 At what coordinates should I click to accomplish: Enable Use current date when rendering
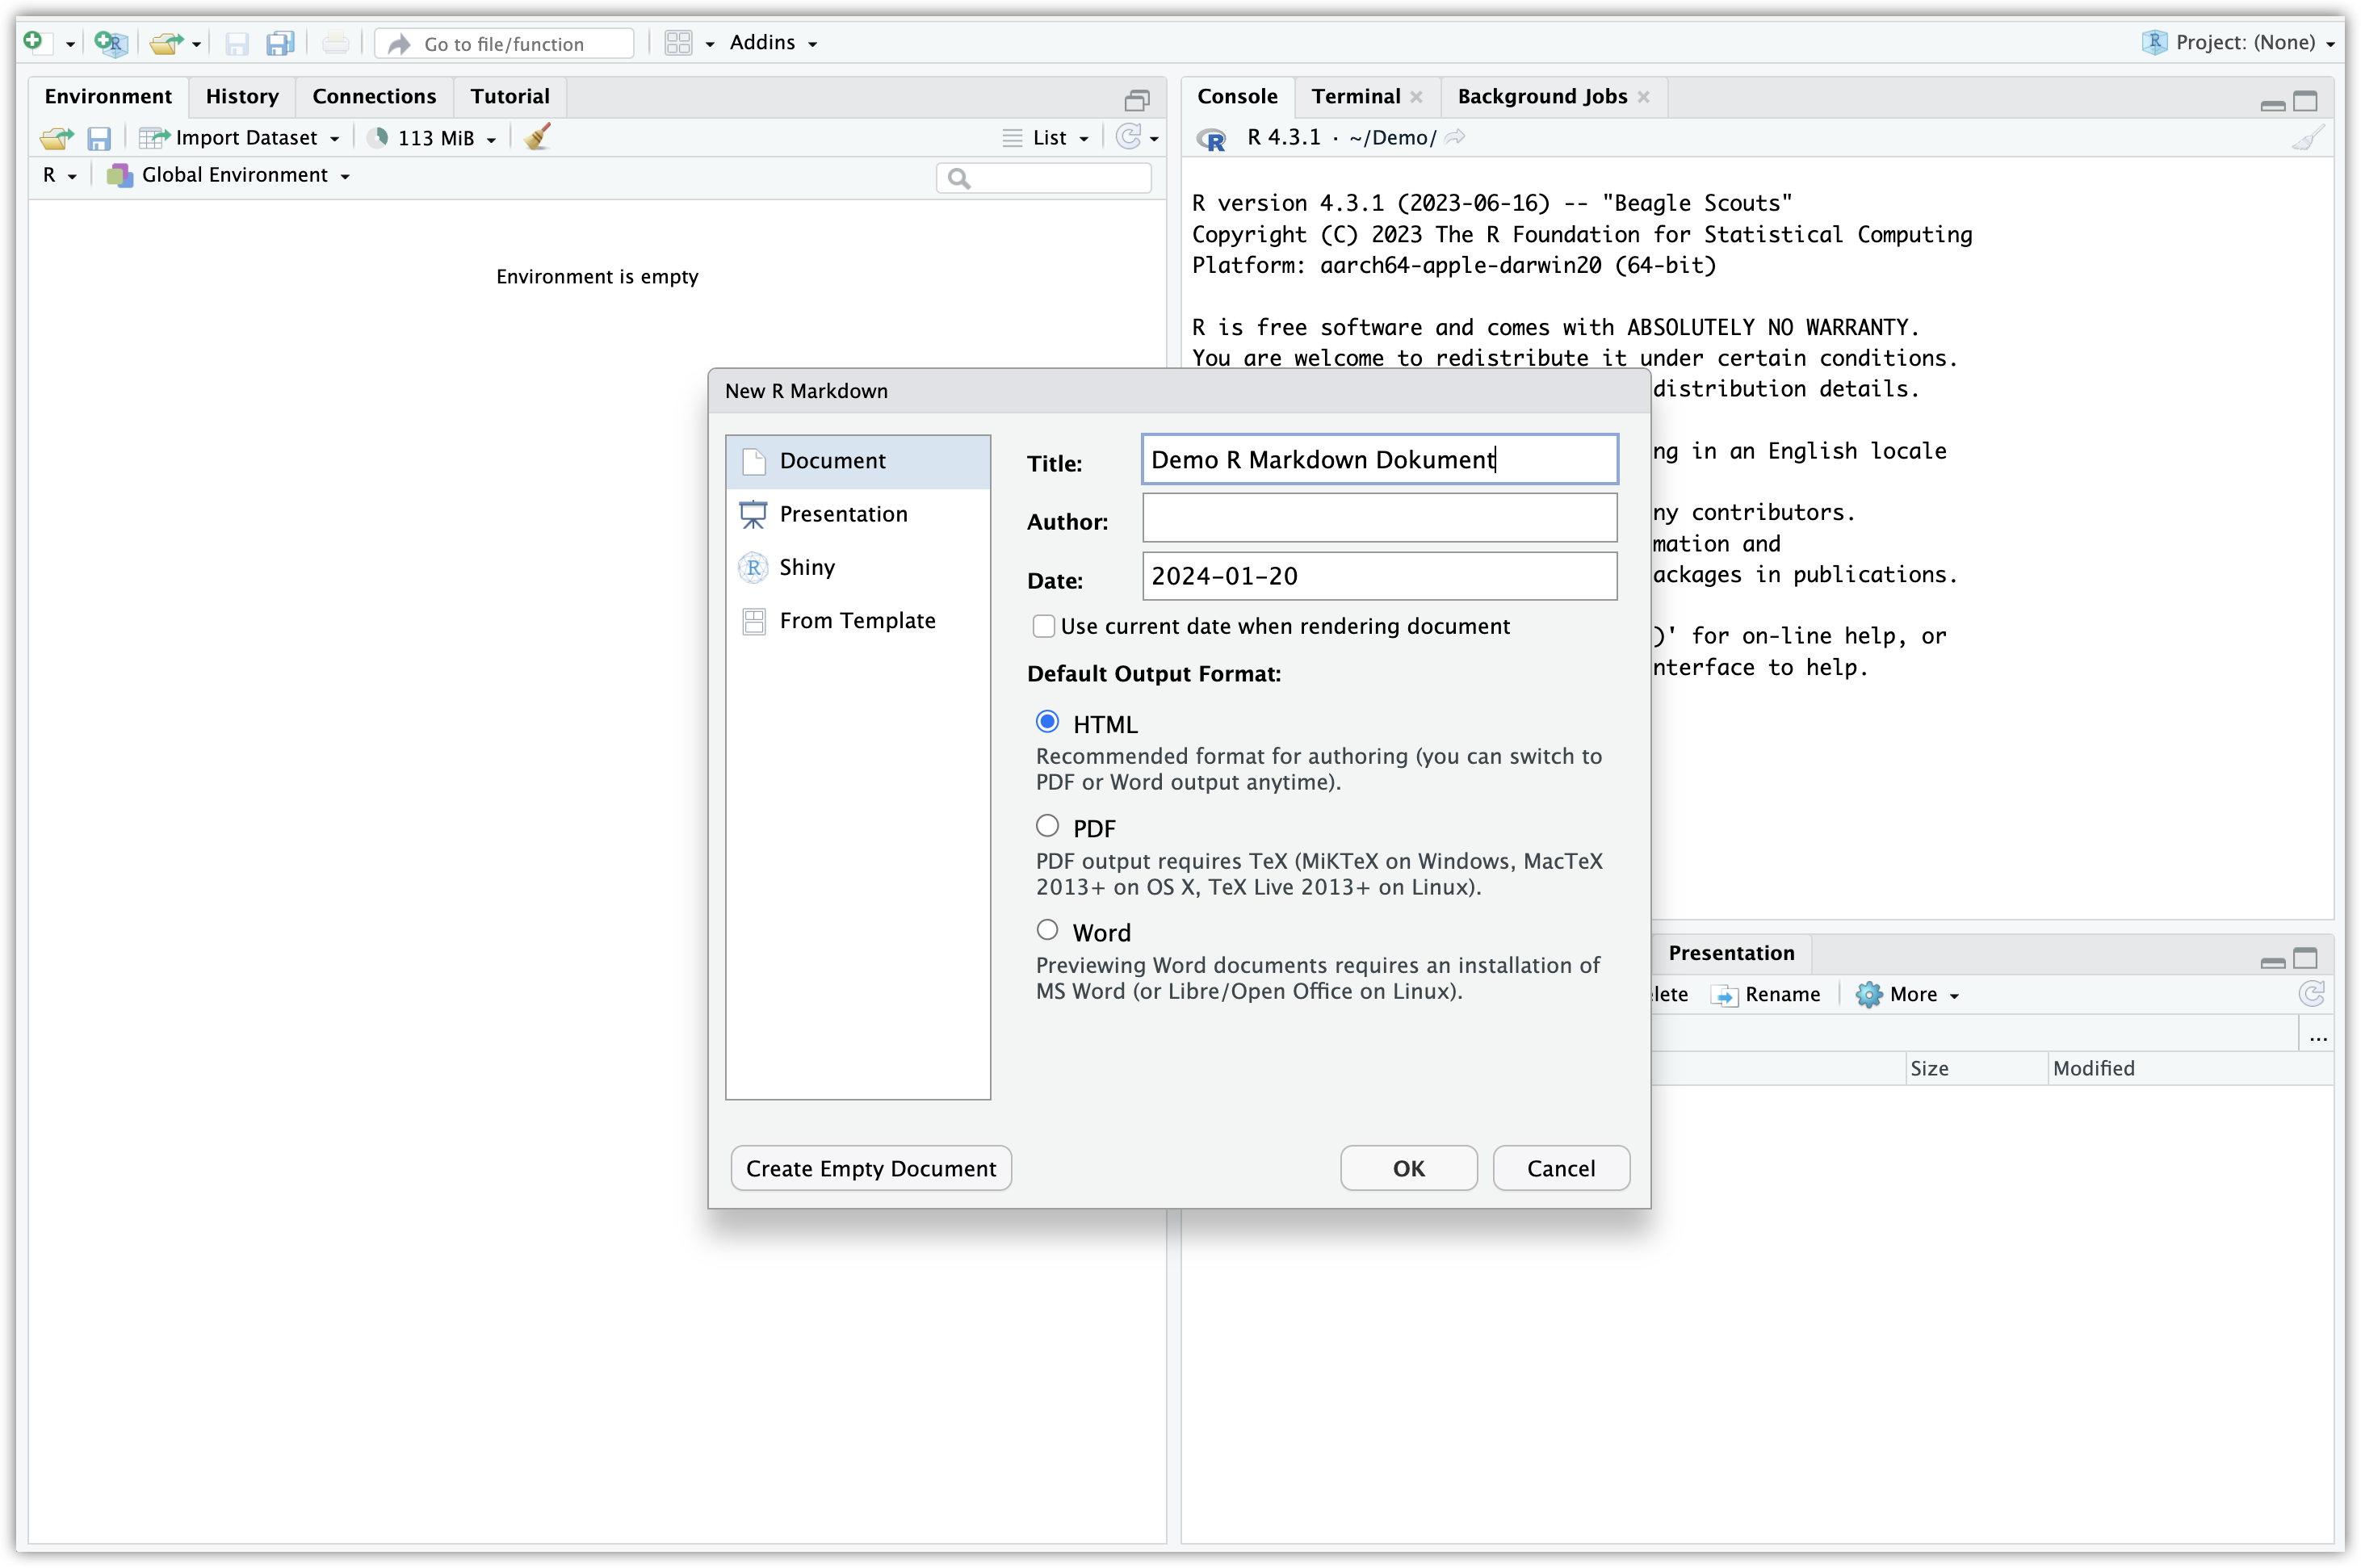(1044, 626)
